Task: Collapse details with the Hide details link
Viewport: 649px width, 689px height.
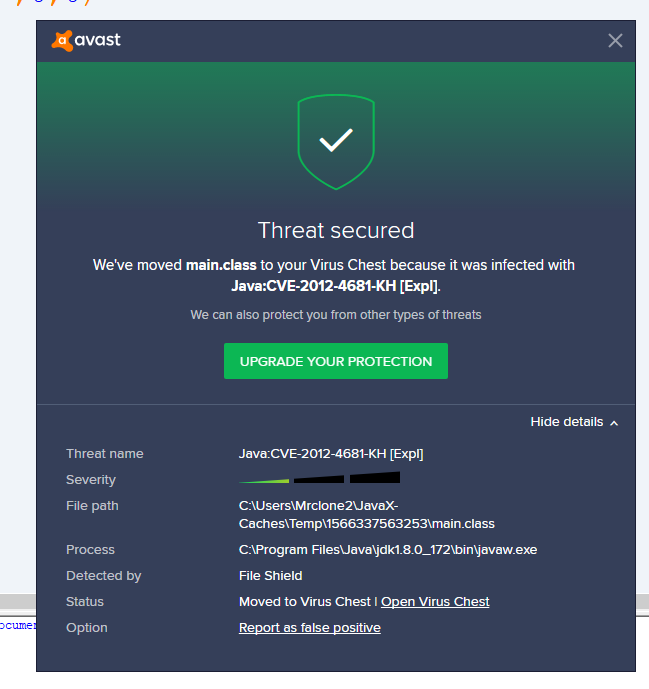Action: (x=566, y=422)
